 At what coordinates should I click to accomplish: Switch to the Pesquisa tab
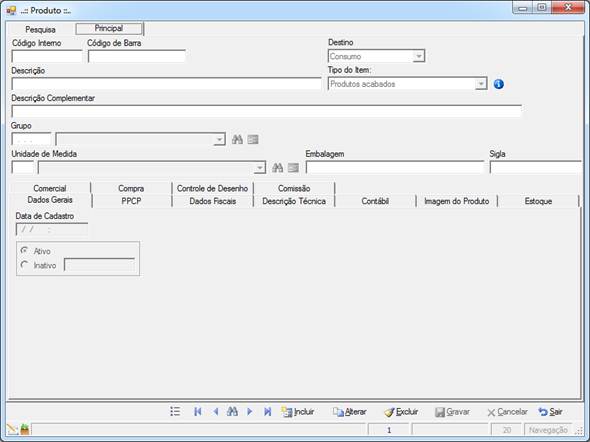click(40, 29)
